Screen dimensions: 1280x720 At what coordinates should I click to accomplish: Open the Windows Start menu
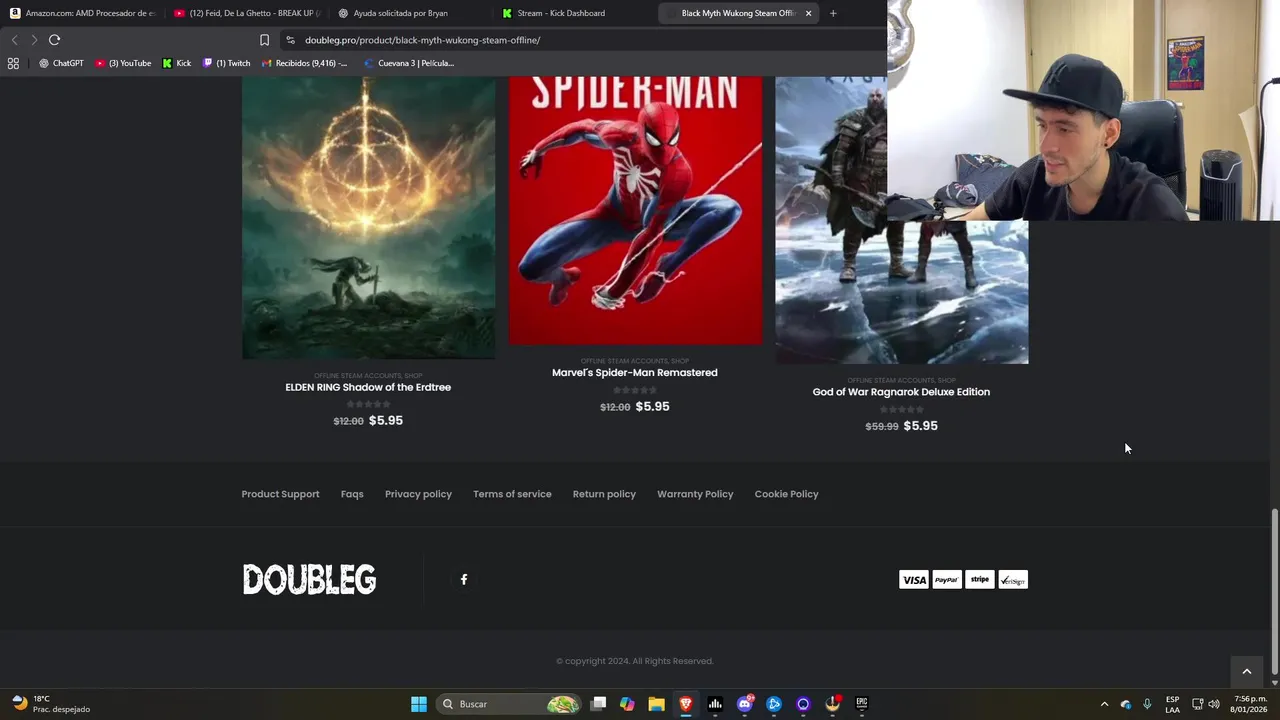[x=419, y=704]
